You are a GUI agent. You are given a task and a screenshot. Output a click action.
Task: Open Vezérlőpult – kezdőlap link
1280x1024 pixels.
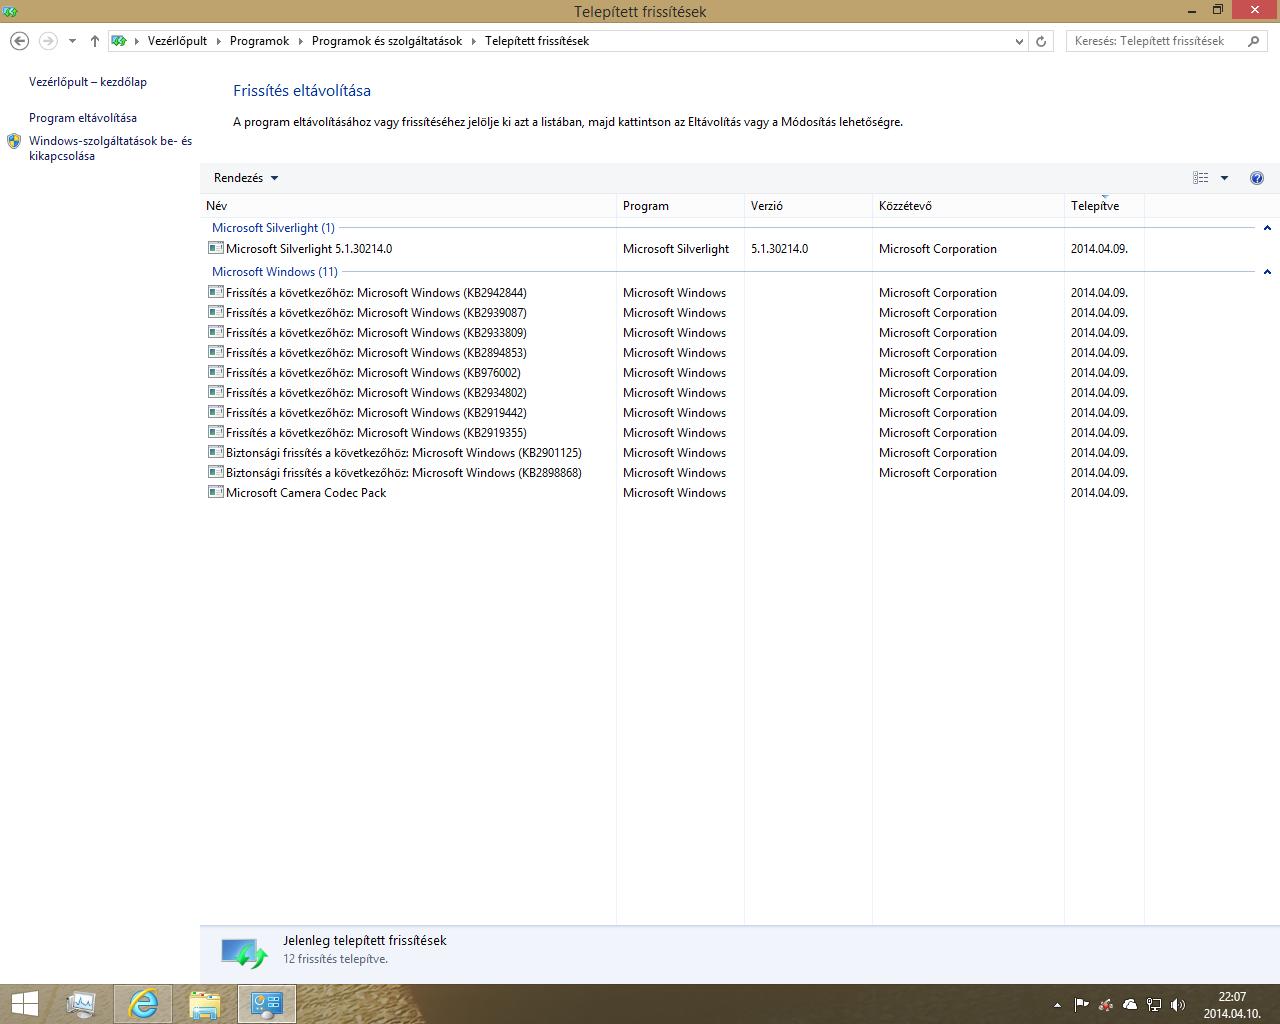88,82
